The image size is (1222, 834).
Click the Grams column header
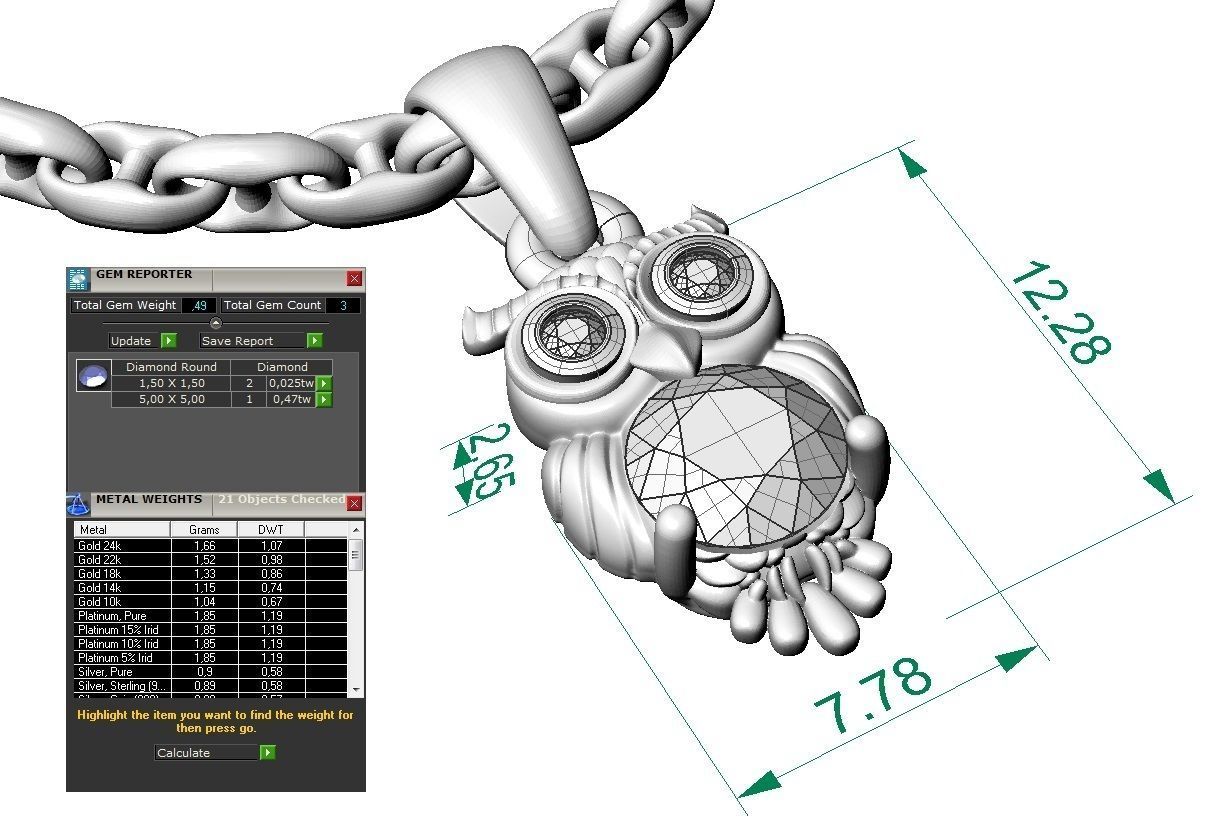click(x=204, y=529)
